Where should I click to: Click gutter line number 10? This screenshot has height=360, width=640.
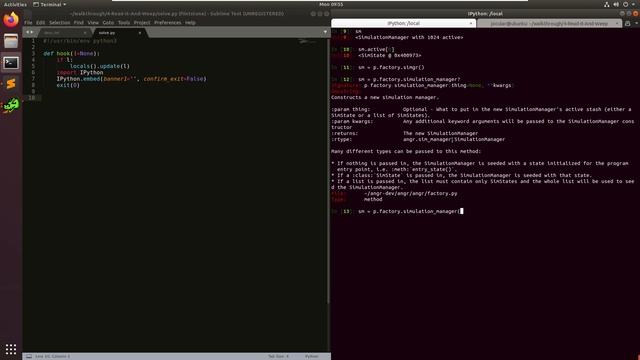pyautogui.click(x=32, y=98)
